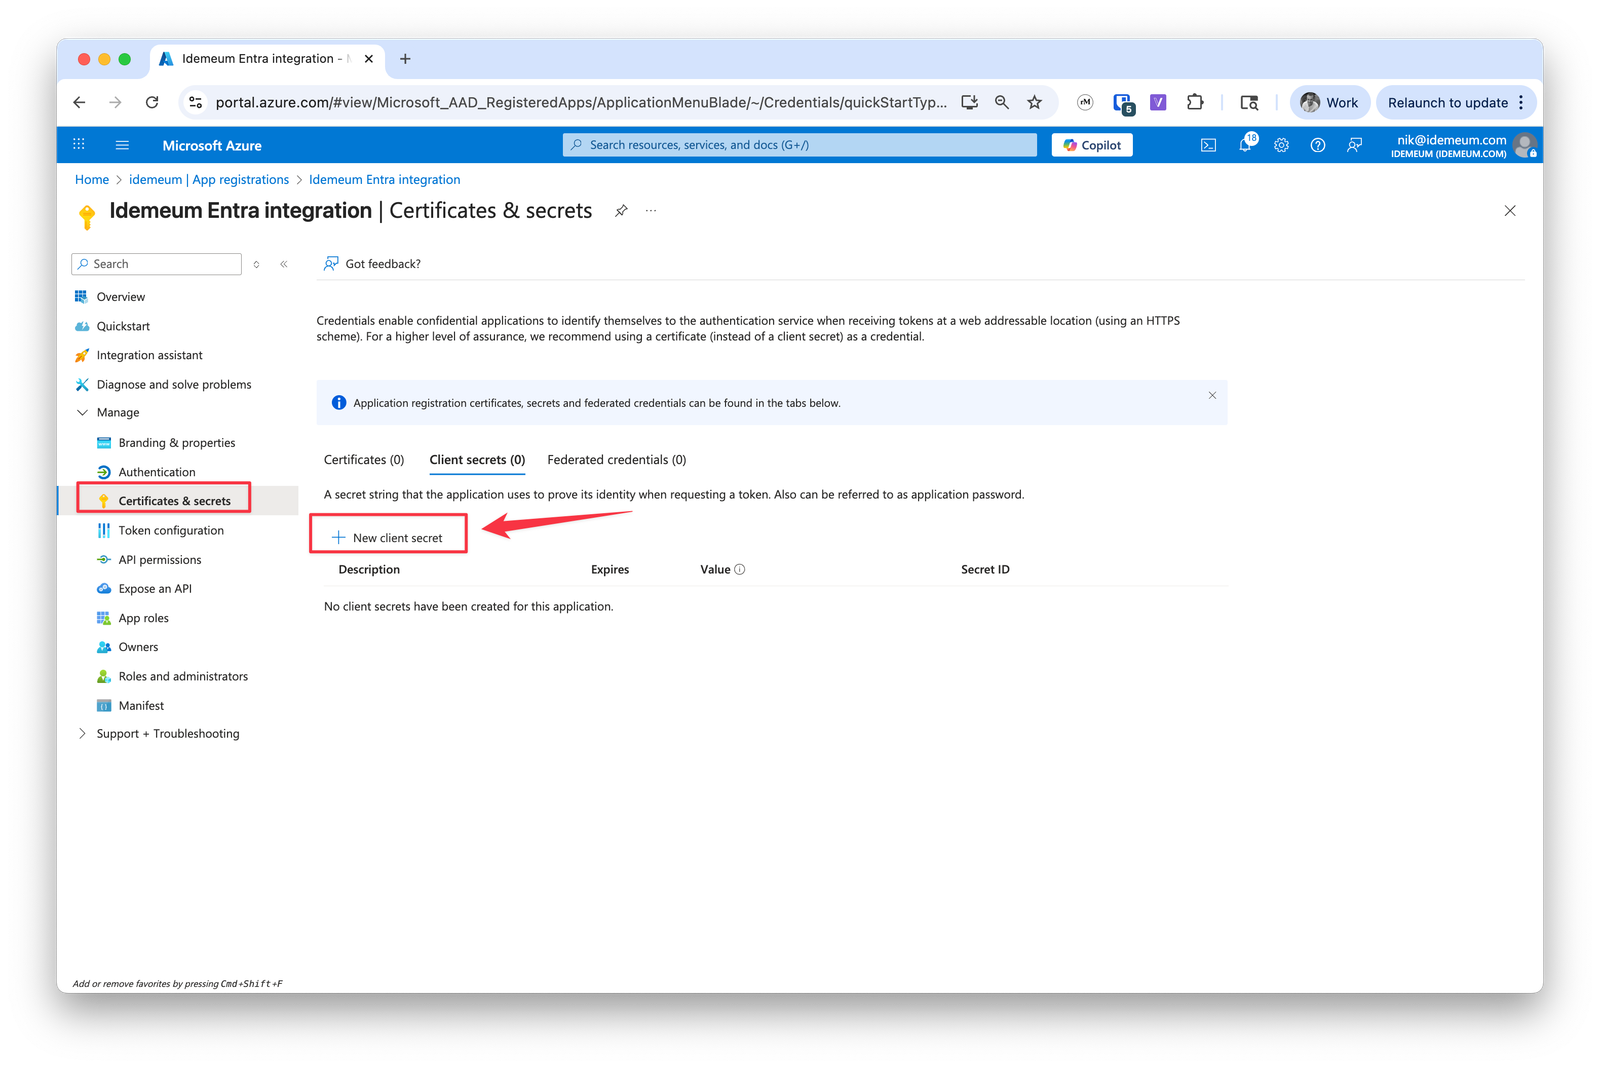This screenshot has width=1600, height=1068.
Task: Collapse the Manage section
Action: (x=82, y=413)
